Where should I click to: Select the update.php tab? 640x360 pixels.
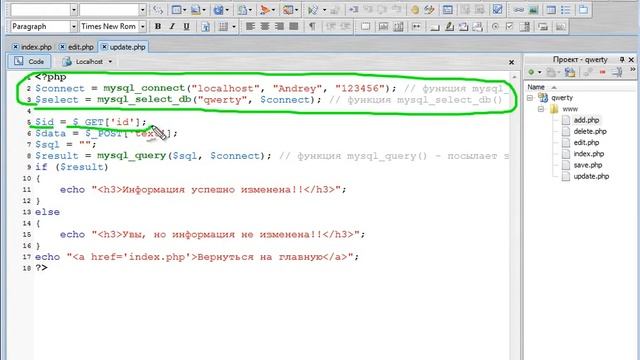click(127, 47)
